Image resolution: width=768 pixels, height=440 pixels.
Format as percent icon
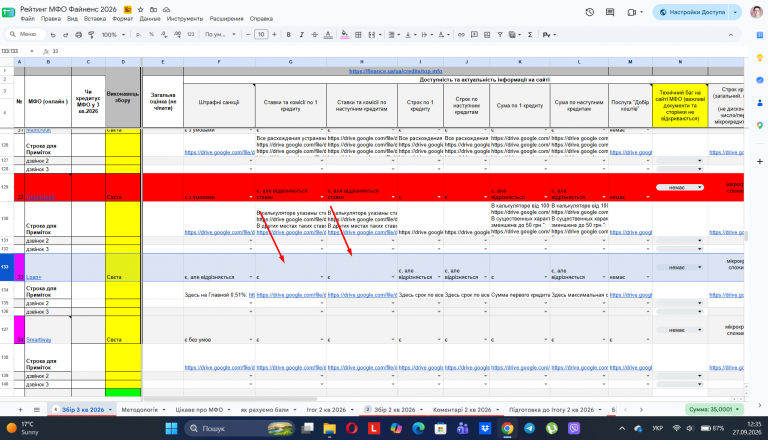[x=151, y=35]
